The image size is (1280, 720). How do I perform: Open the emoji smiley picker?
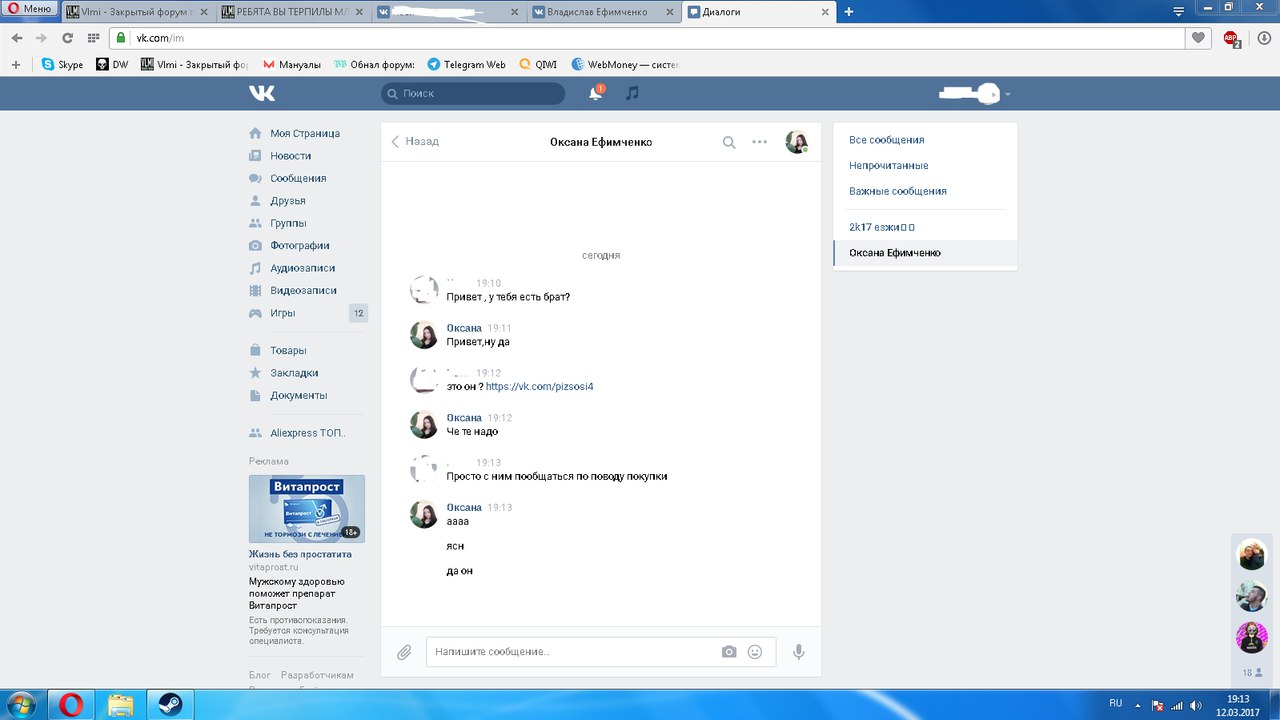tap(755, 652)
